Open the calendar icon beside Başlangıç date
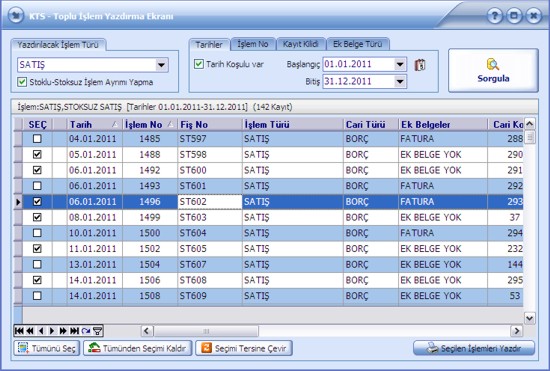This screenshot has height=371, width=550. pos(420,65)
